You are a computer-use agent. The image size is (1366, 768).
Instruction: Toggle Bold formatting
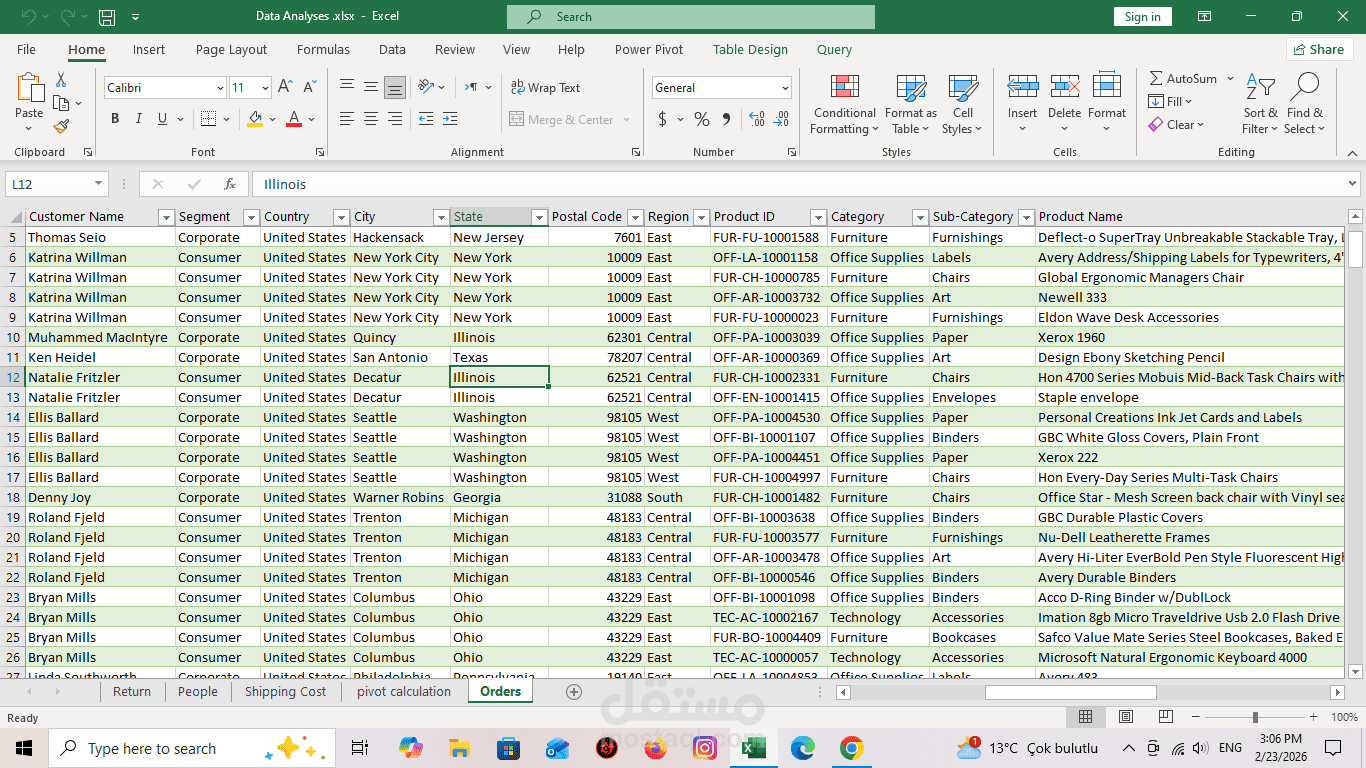point(115,119)
